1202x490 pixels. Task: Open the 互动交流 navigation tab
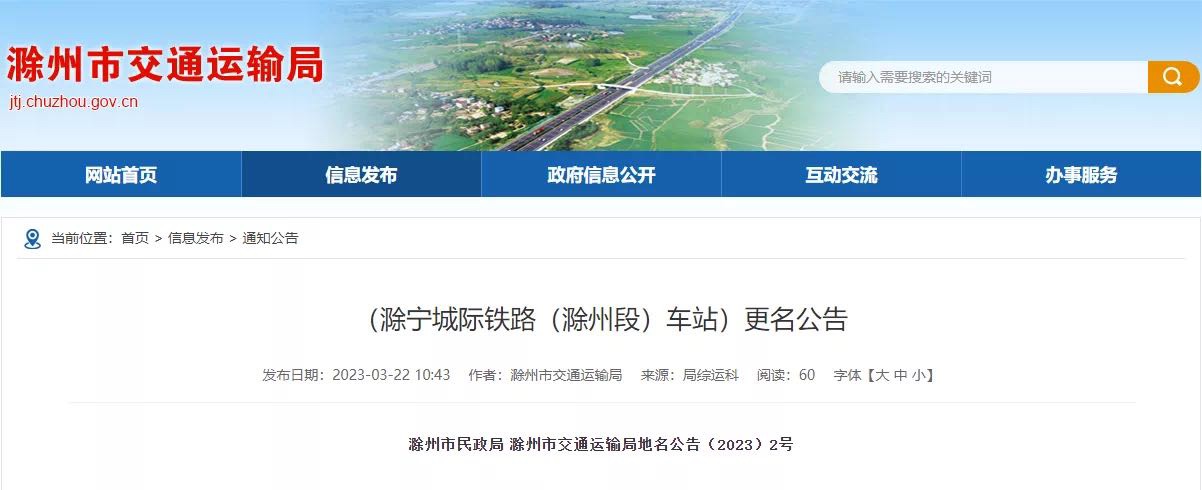[x=841, y=175]
